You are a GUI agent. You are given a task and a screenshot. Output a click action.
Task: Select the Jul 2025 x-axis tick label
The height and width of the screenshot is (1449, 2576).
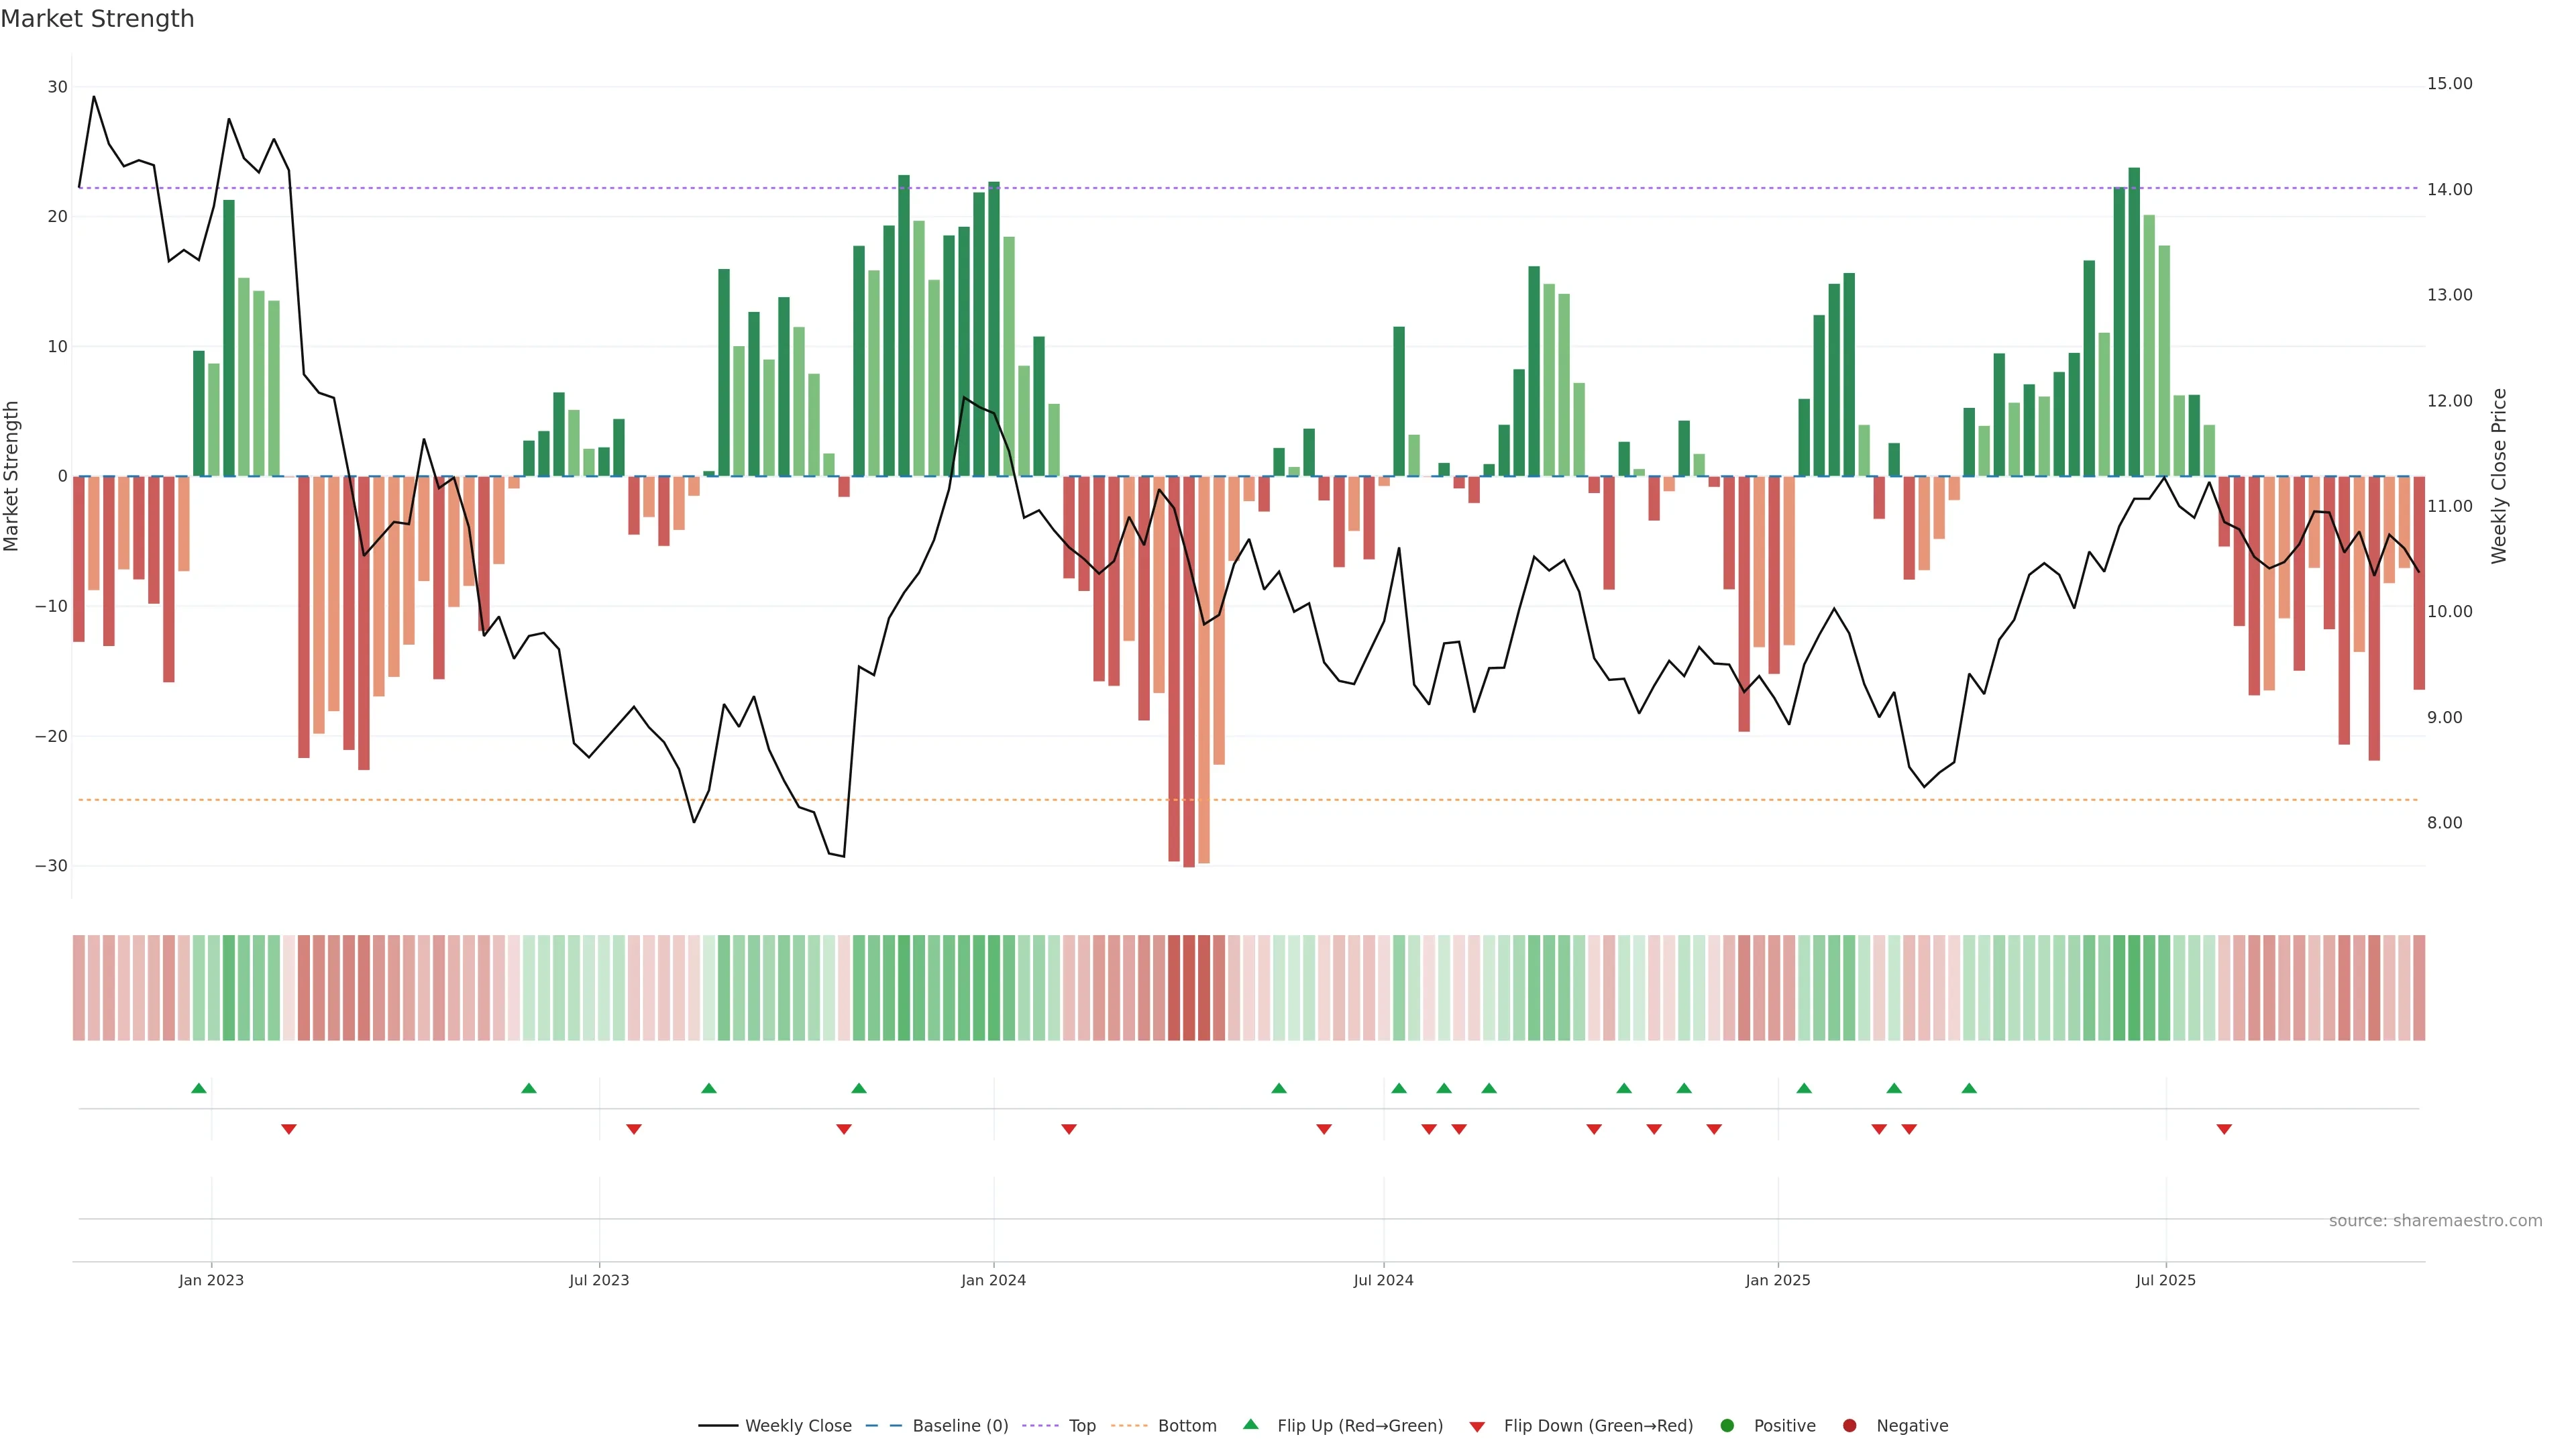coord(2165,1280)
